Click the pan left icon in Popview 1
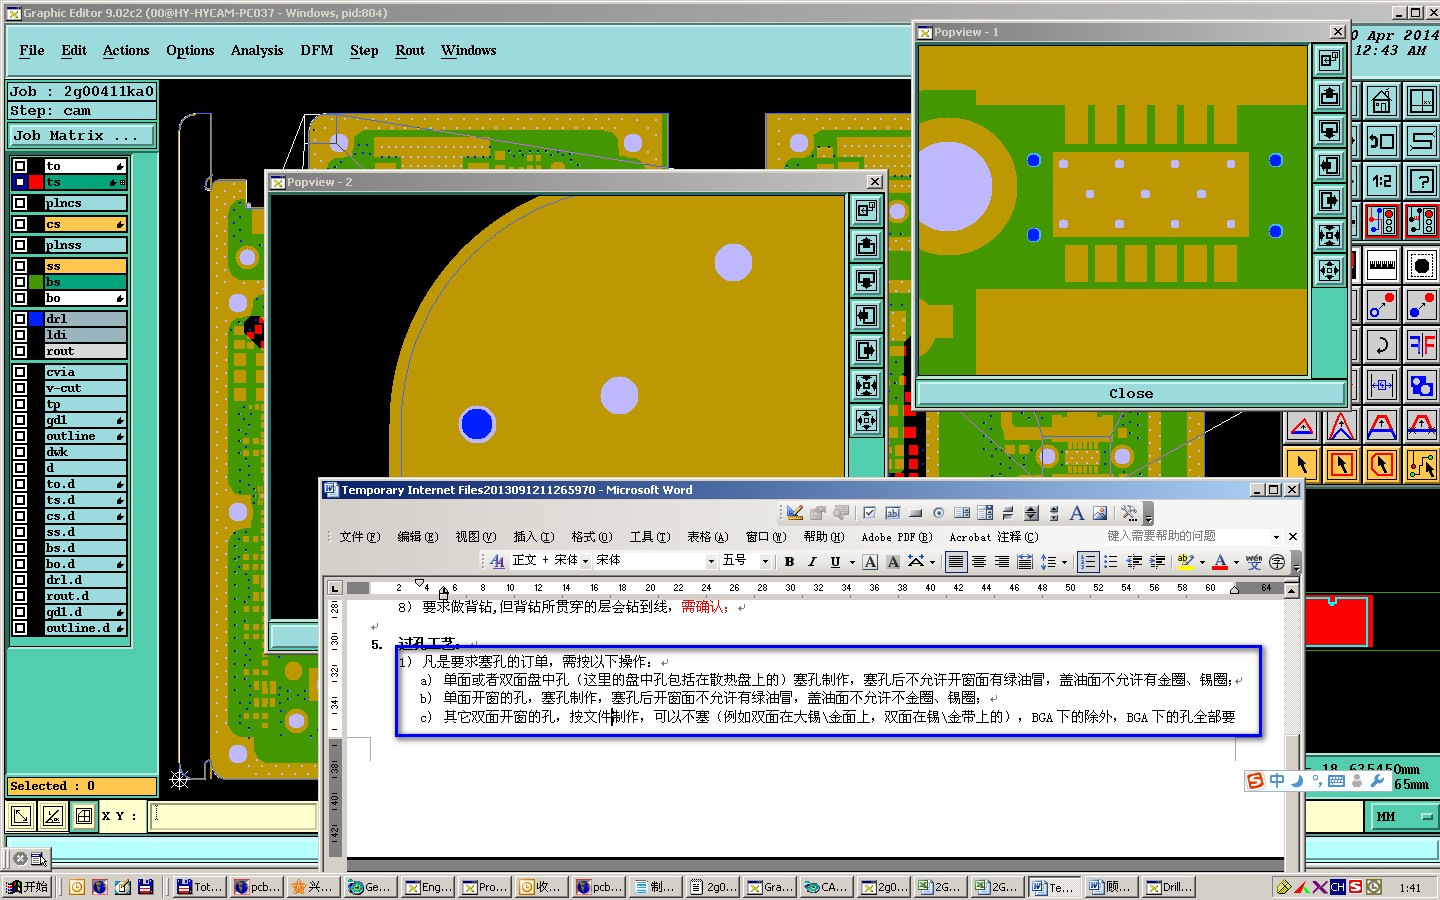 click(x=1329, y=166)
